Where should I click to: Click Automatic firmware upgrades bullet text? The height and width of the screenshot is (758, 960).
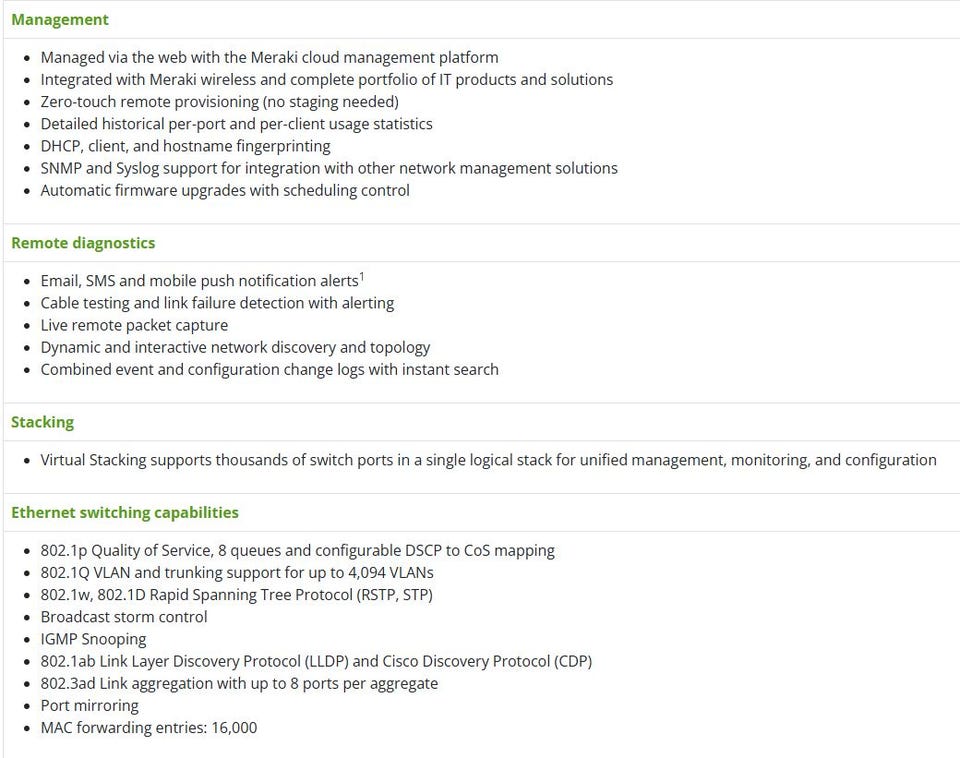click(224, 190)
